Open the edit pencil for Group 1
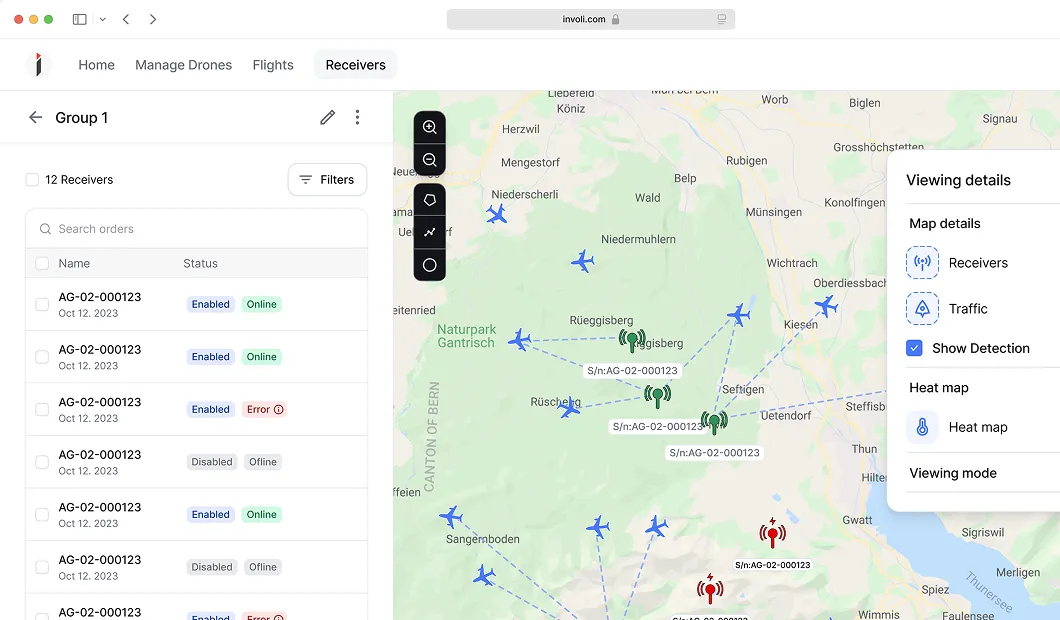This screenshot has height=620, width=1060. coord(327,117)
